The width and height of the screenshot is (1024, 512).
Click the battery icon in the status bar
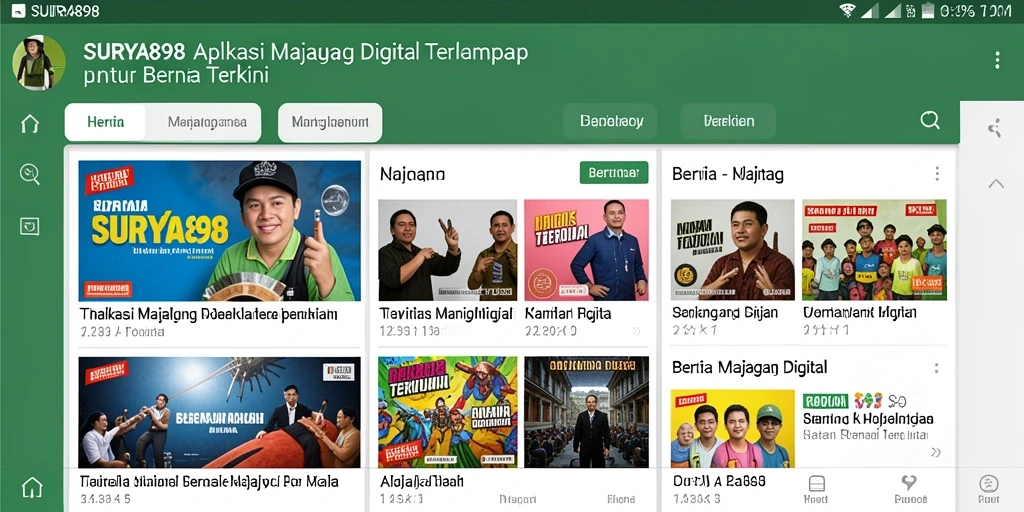coord(927,10)
